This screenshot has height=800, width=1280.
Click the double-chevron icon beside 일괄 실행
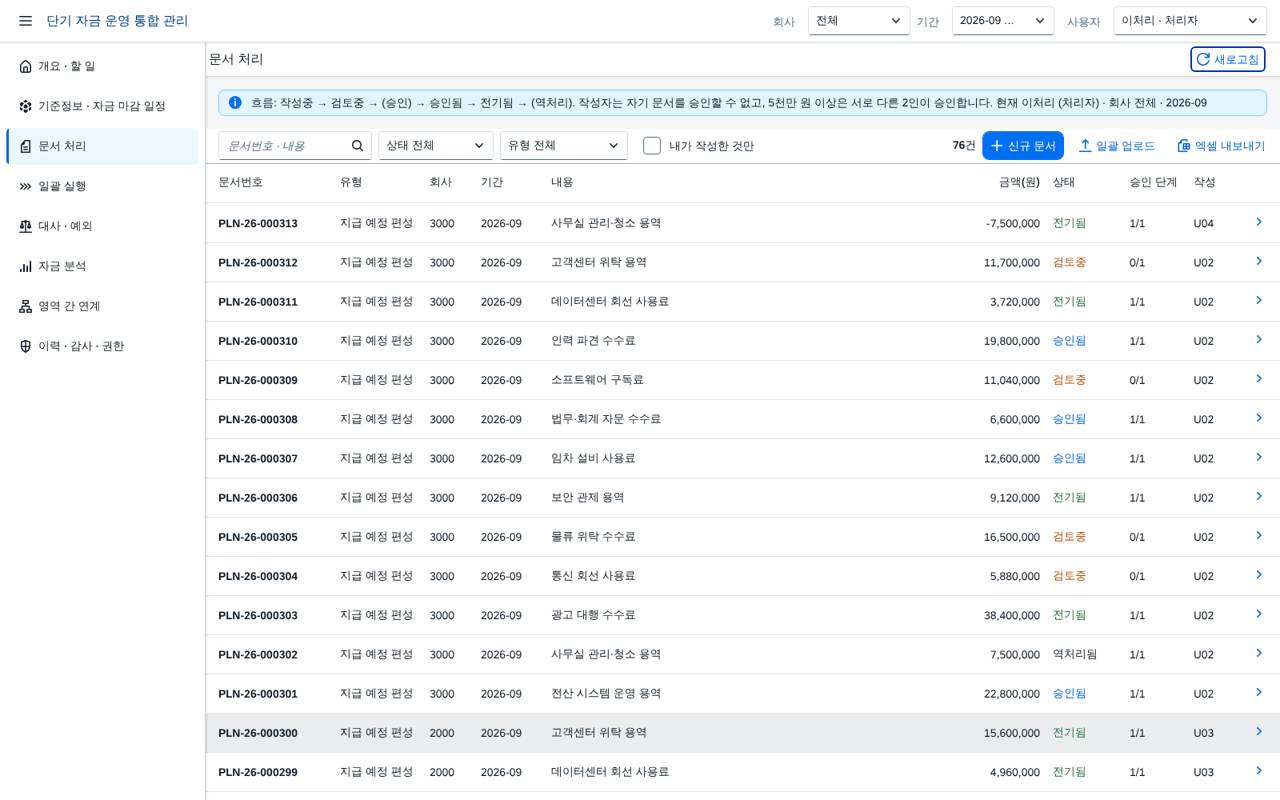point(26,186)
